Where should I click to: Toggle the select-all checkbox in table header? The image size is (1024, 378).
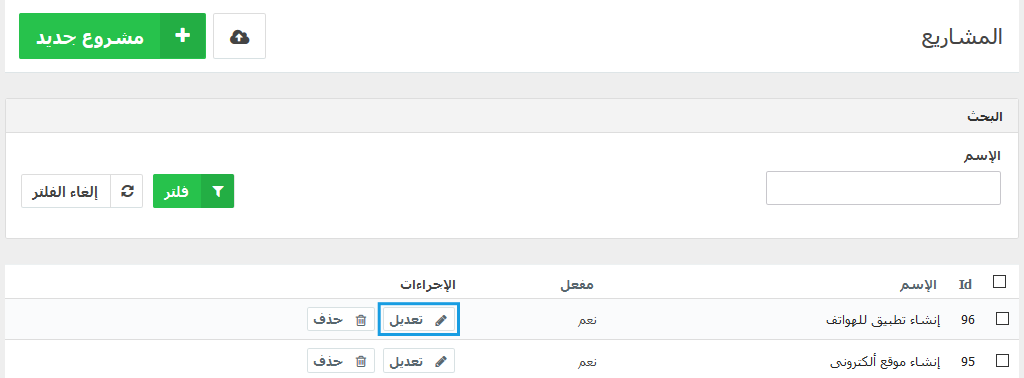(999, 281)
